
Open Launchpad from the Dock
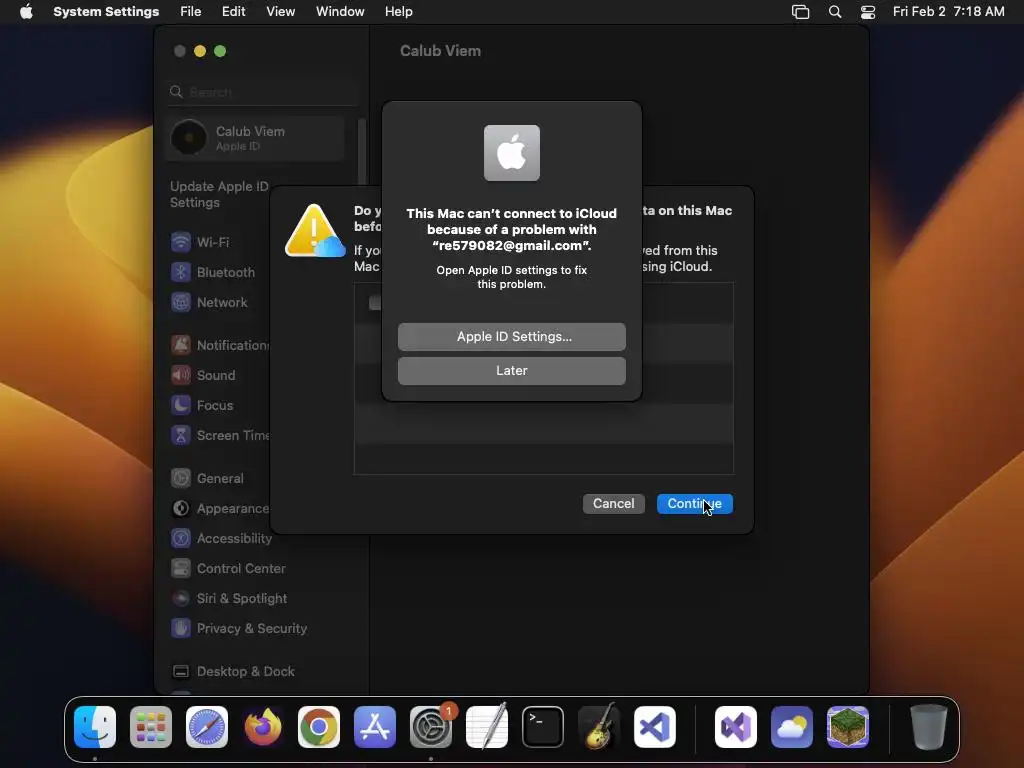pos(151,727)
